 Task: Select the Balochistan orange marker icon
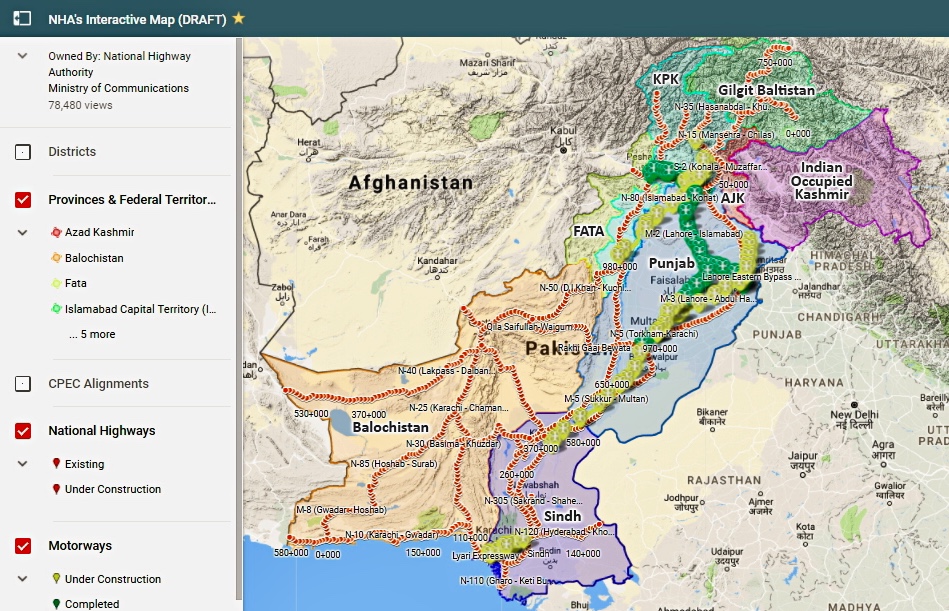coord(56,258)
